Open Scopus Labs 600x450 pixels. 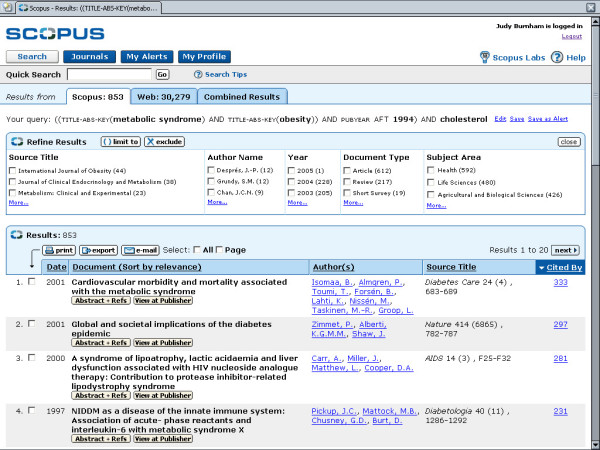point(512,58)
